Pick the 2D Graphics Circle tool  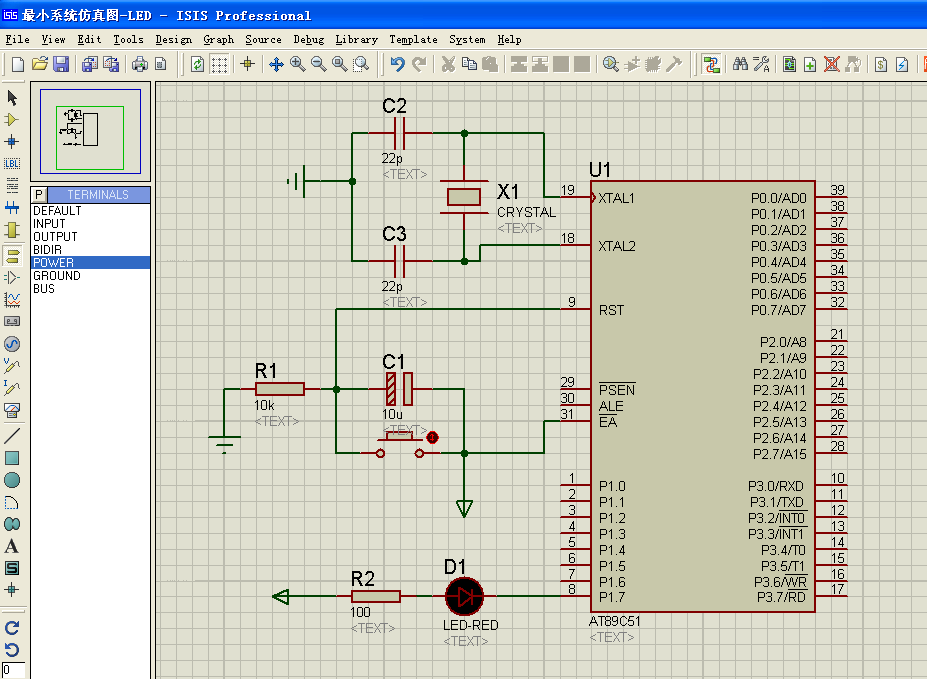point(12,480)
